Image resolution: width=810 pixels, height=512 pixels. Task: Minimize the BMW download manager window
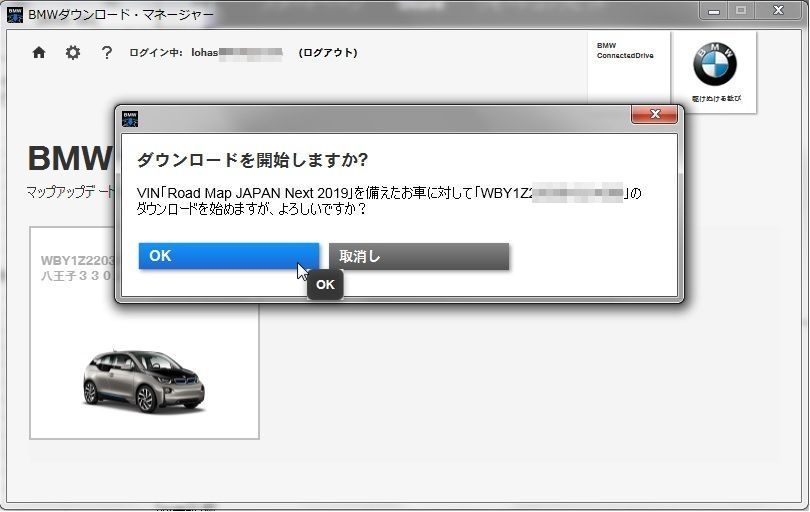(x=714, y=11)
